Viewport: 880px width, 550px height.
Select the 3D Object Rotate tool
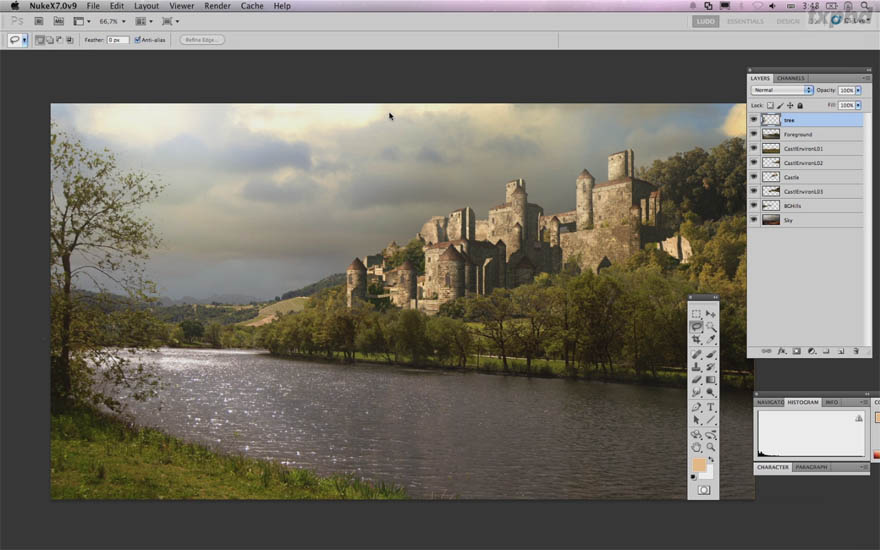[696, 435]
